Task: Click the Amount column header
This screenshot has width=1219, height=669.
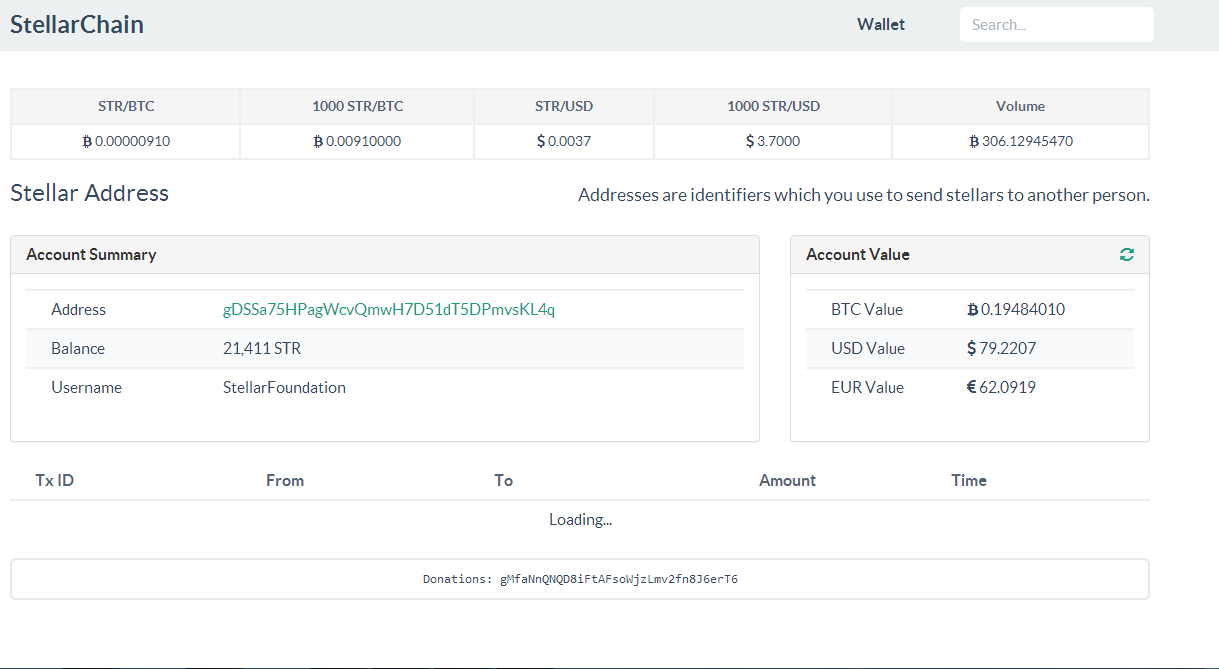Action: [787, 481]
